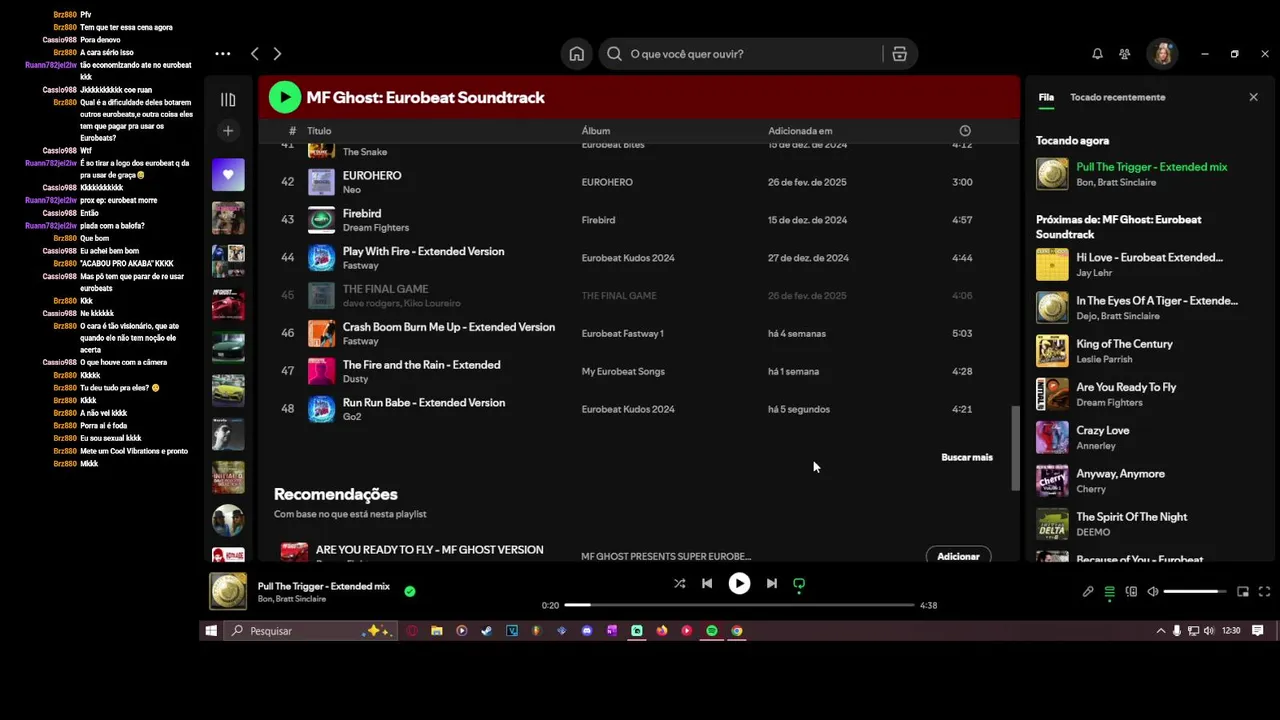1280x720 pixels.
Task: Click Crash Boom Burn Me Up cover thumbnail
Action: pyautogui.click(x=321, y=333)
